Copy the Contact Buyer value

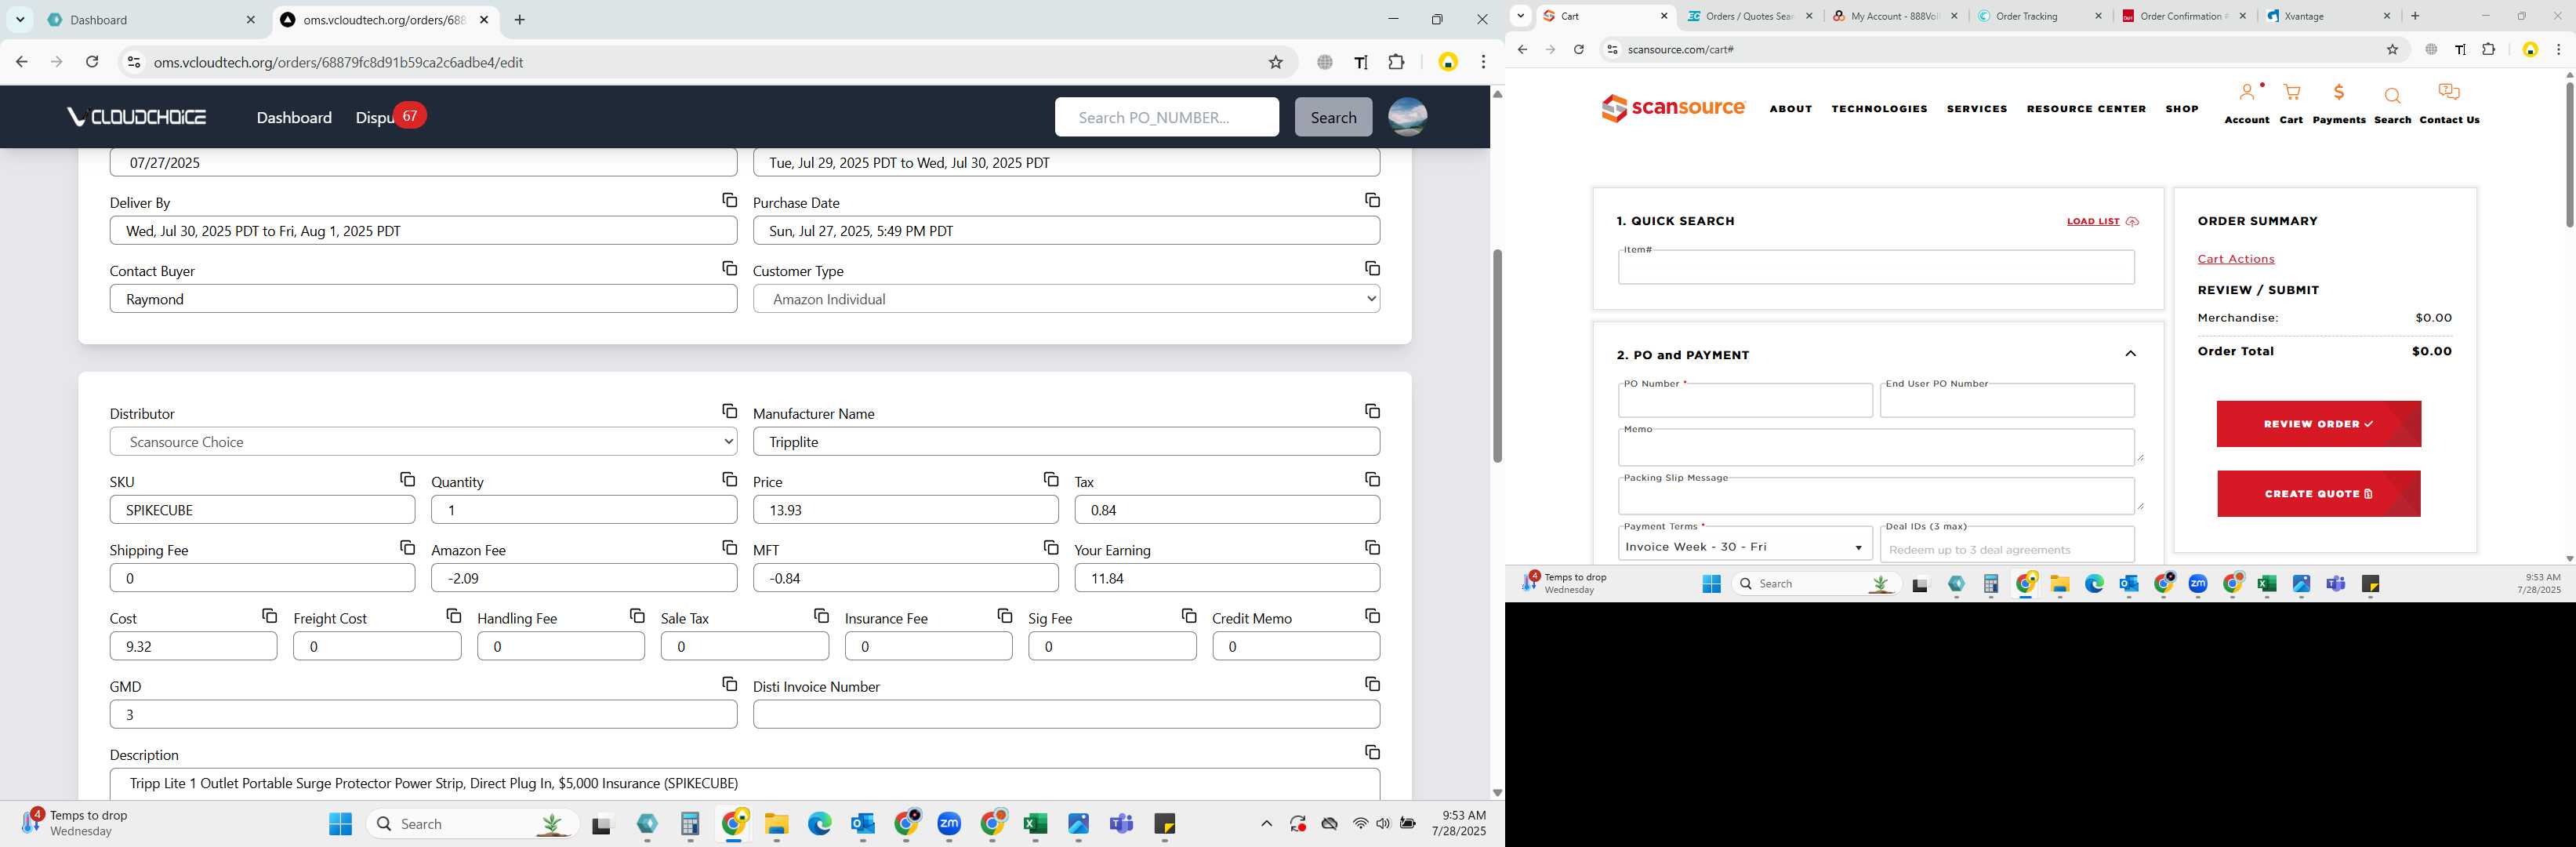730,269
